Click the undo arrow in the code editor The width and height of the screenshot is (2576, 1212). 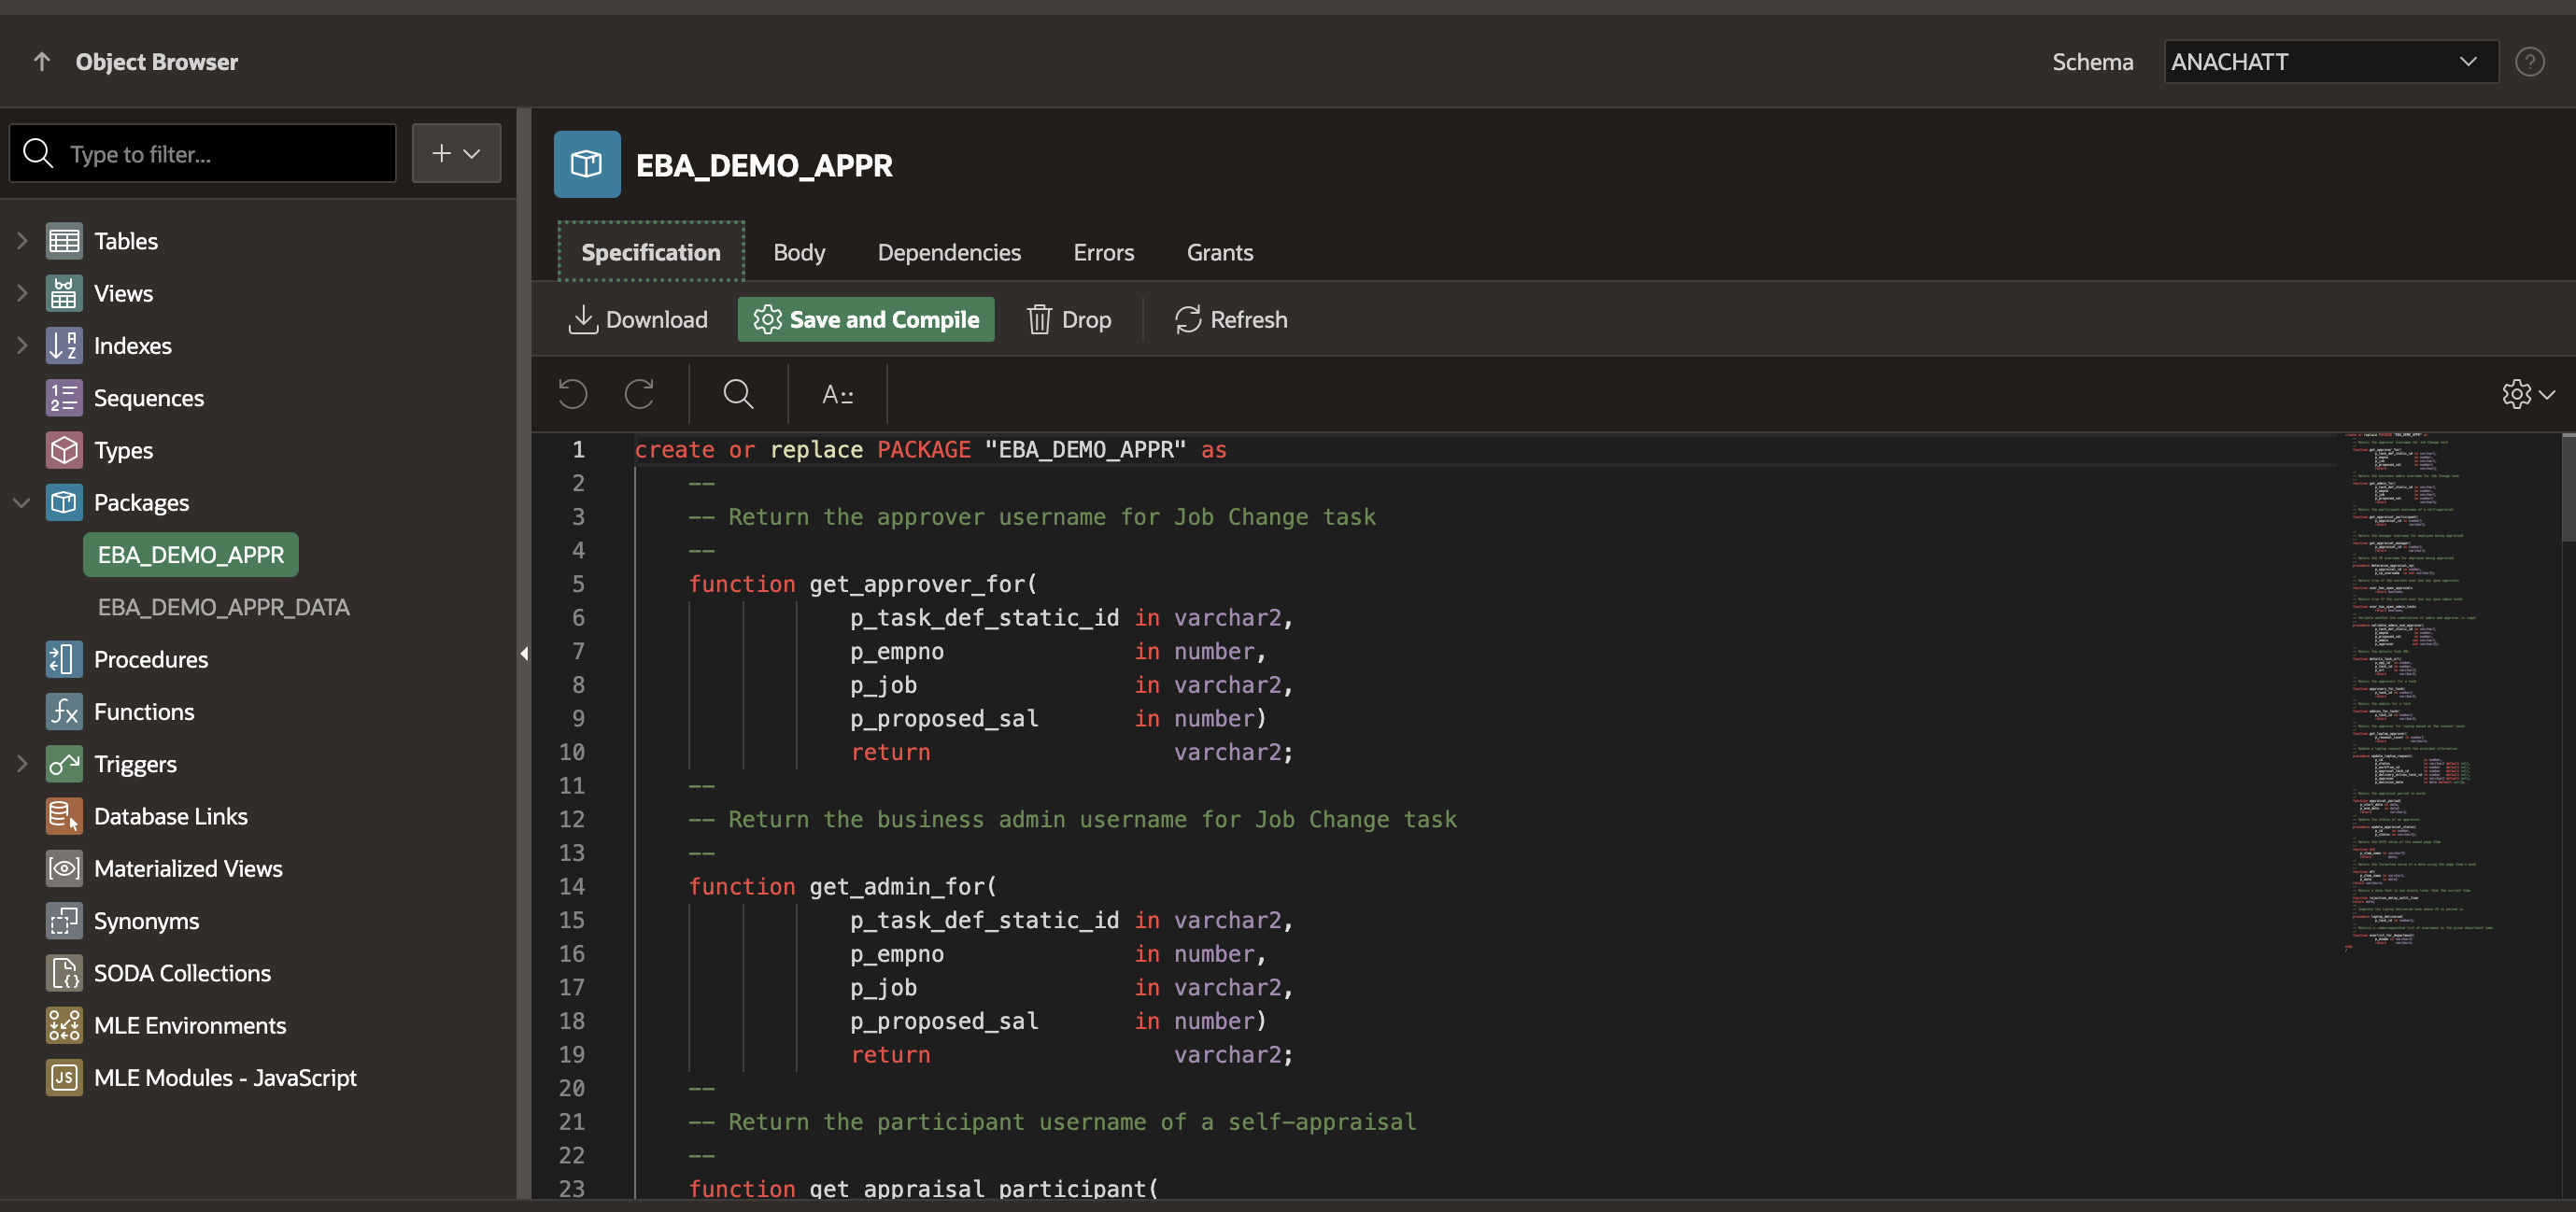click(x=571, y=393)
